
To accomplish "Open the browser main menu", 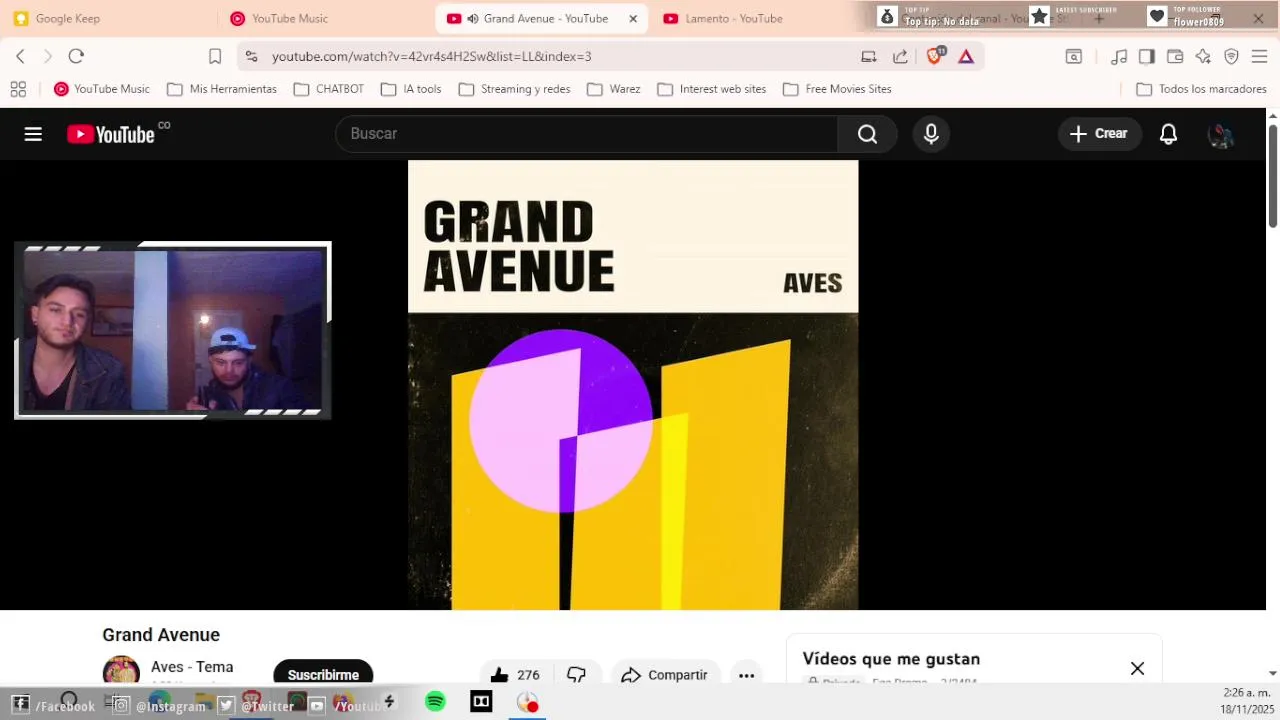I will 1259,56.
